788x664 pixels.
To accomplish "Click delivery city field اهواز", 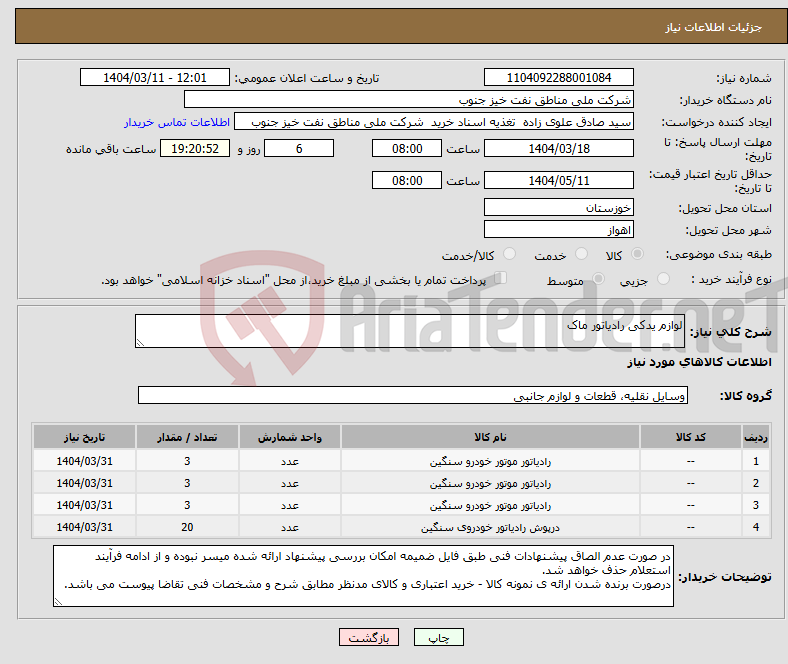I will coord(558,229).
